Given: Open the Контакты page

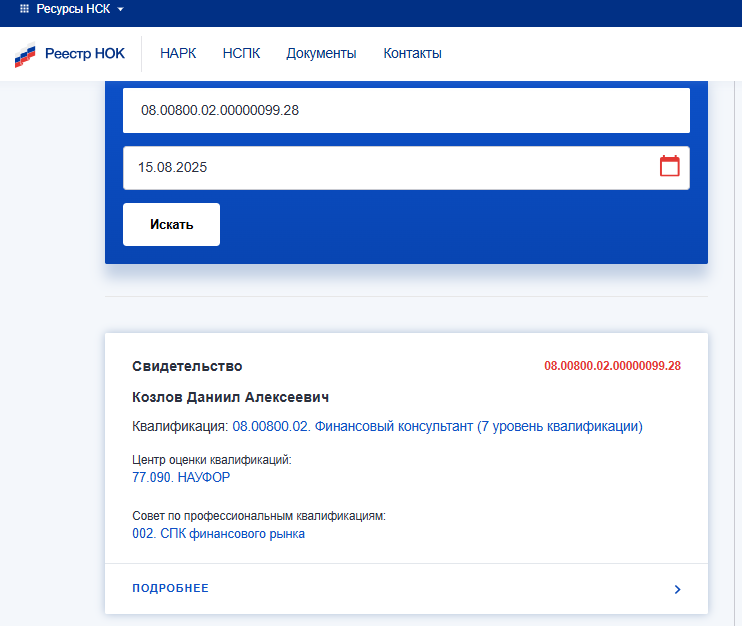Looking at the screenshot, I should pyautogui.click(x=412, y=54).
